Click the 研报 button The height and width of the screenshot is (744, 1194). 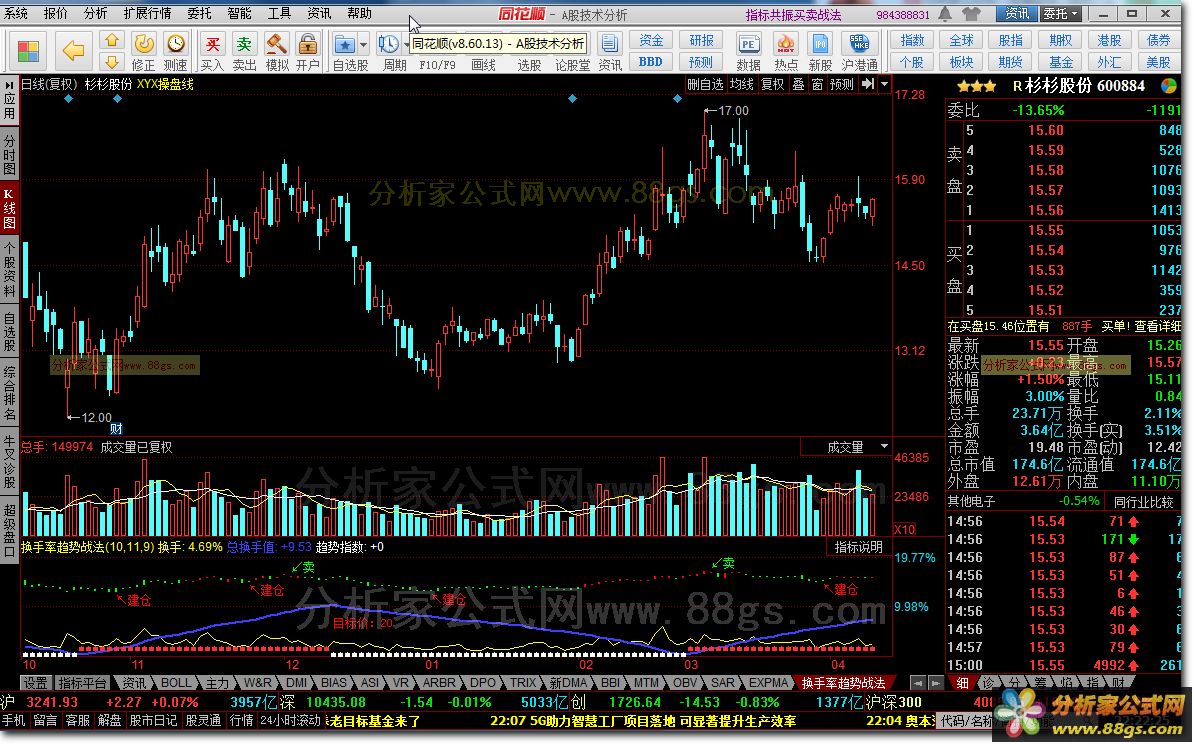click(x=701, y=41)
